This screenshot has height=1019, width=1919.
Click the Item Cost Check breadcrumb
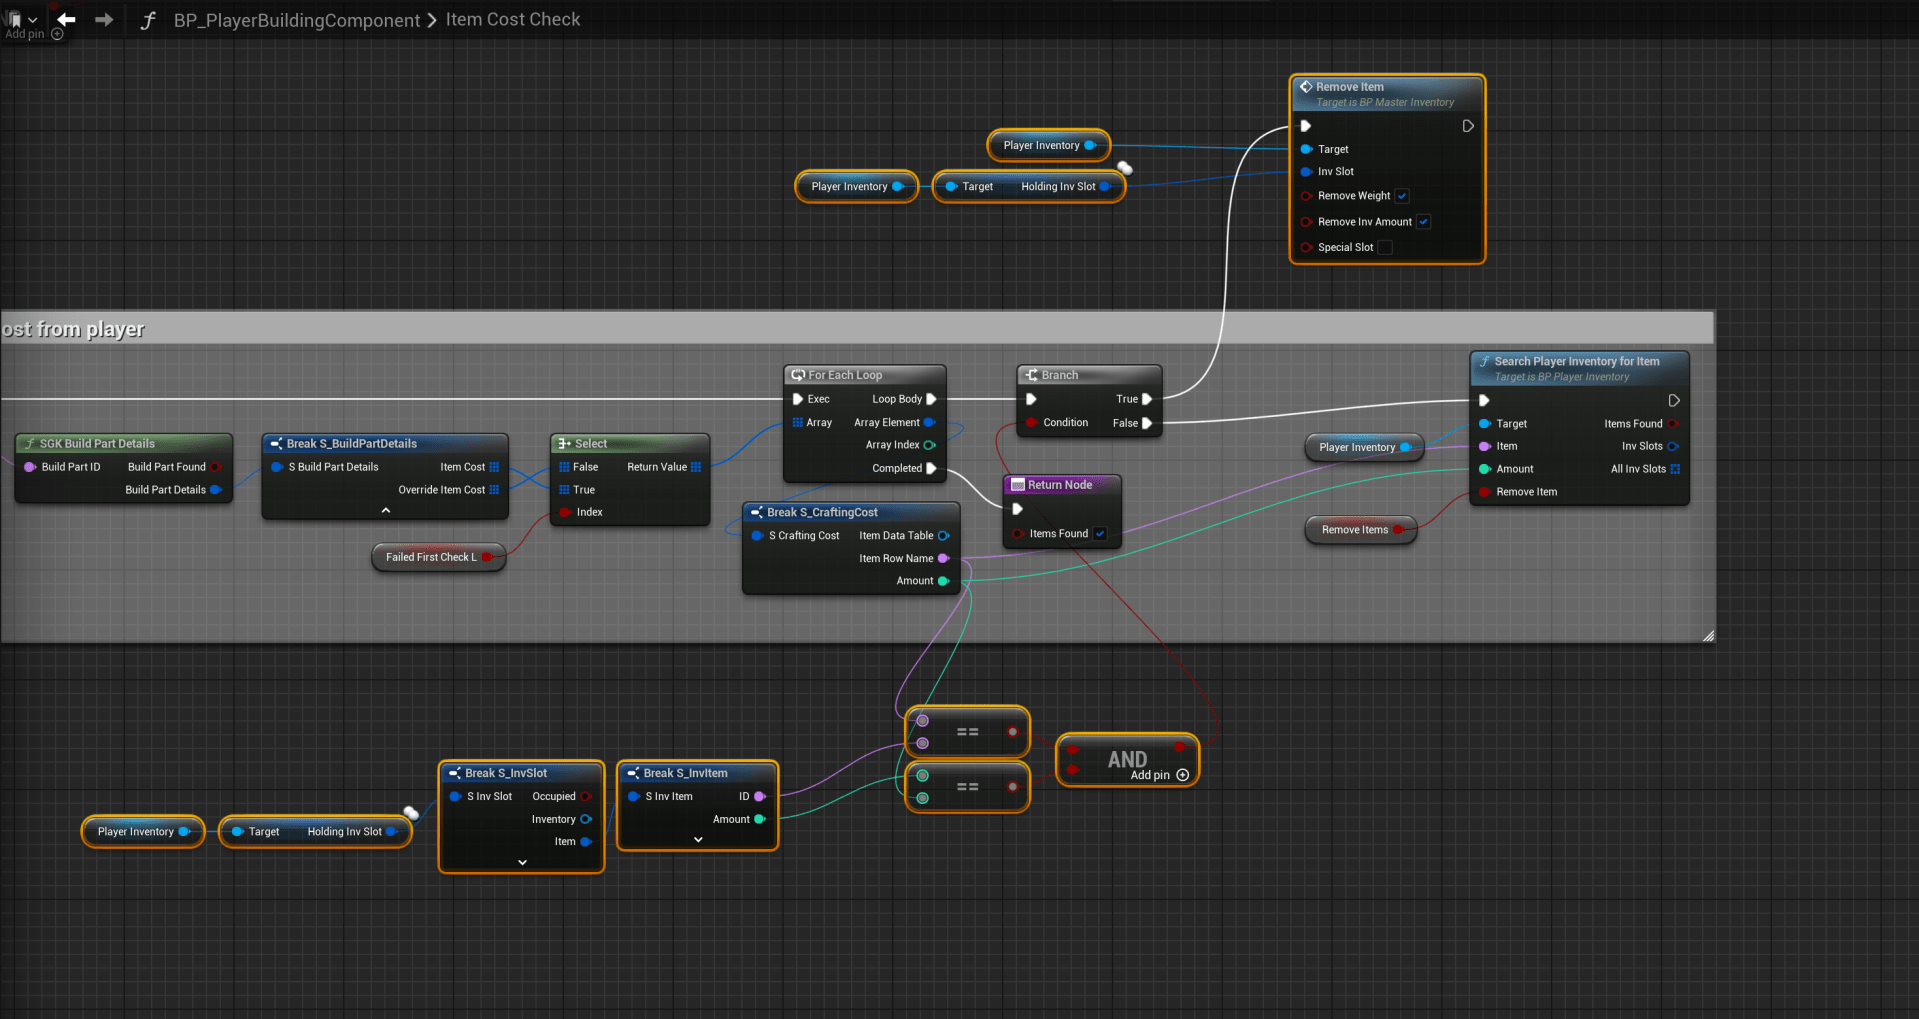click(512, 20)
